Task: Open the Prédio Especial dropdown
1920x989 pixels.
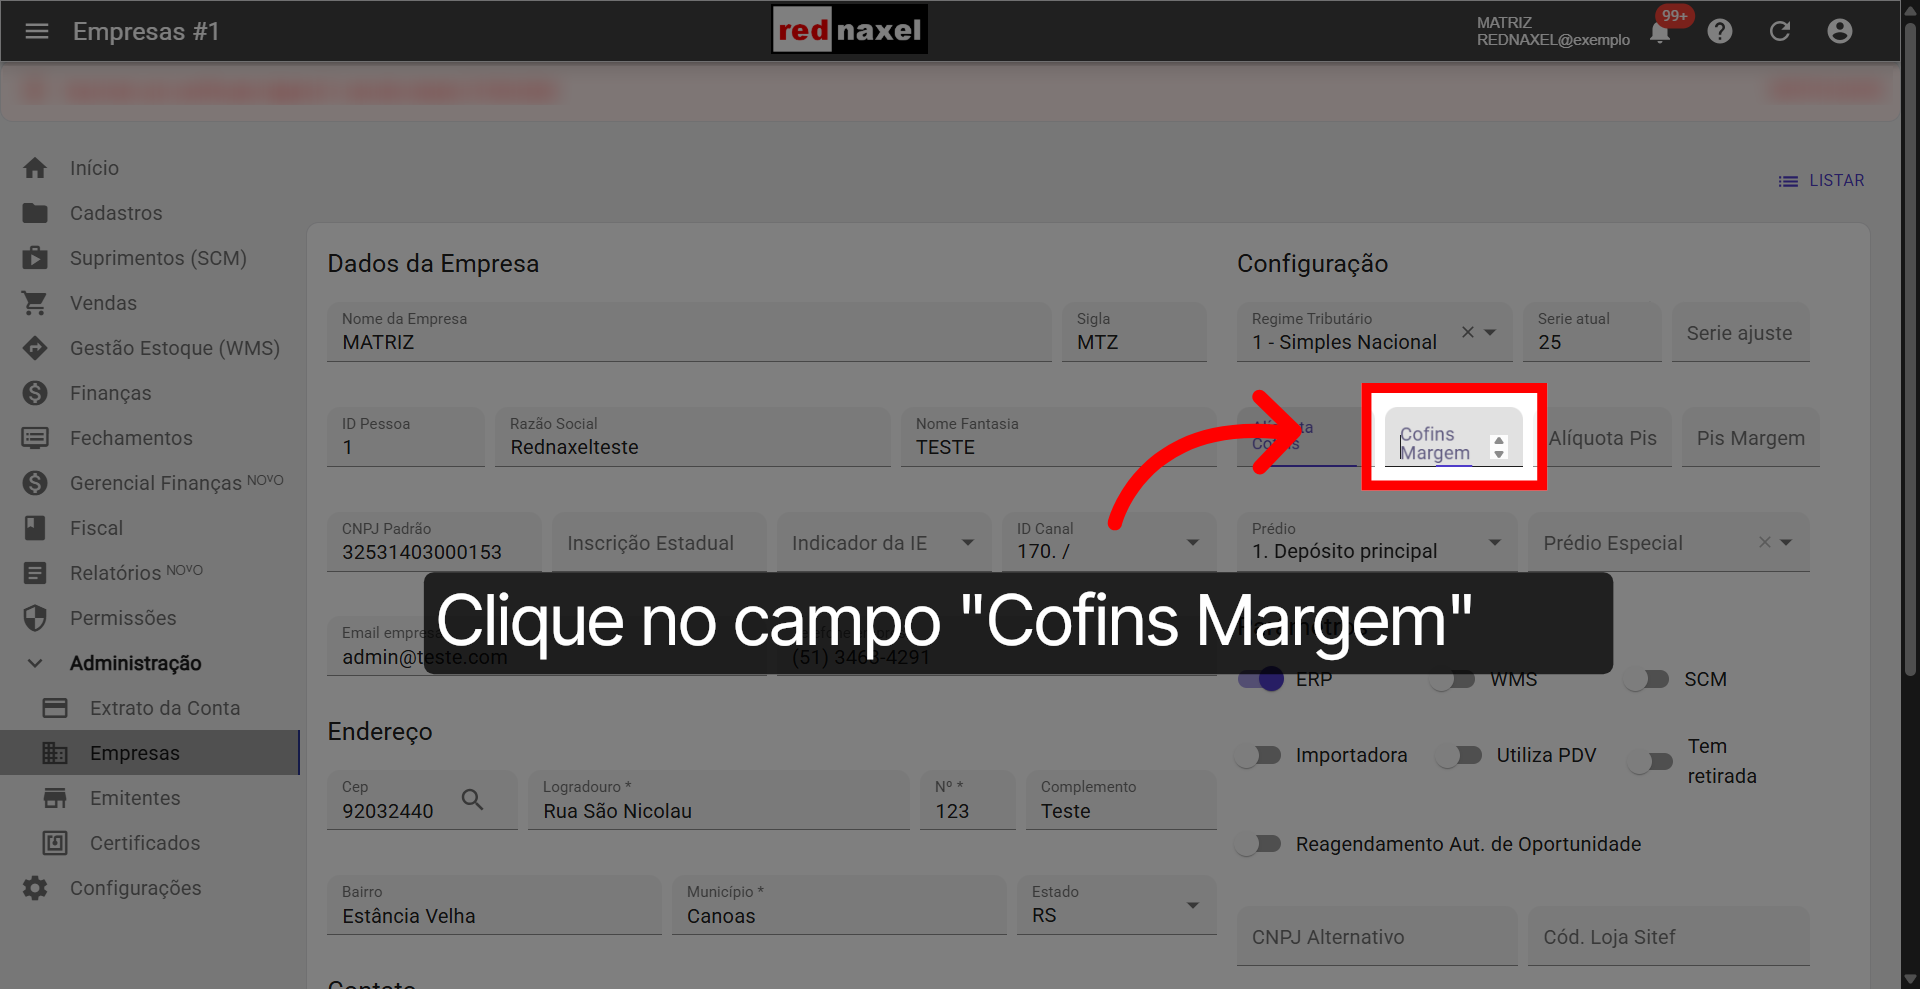Action: tap(1787, 542)
